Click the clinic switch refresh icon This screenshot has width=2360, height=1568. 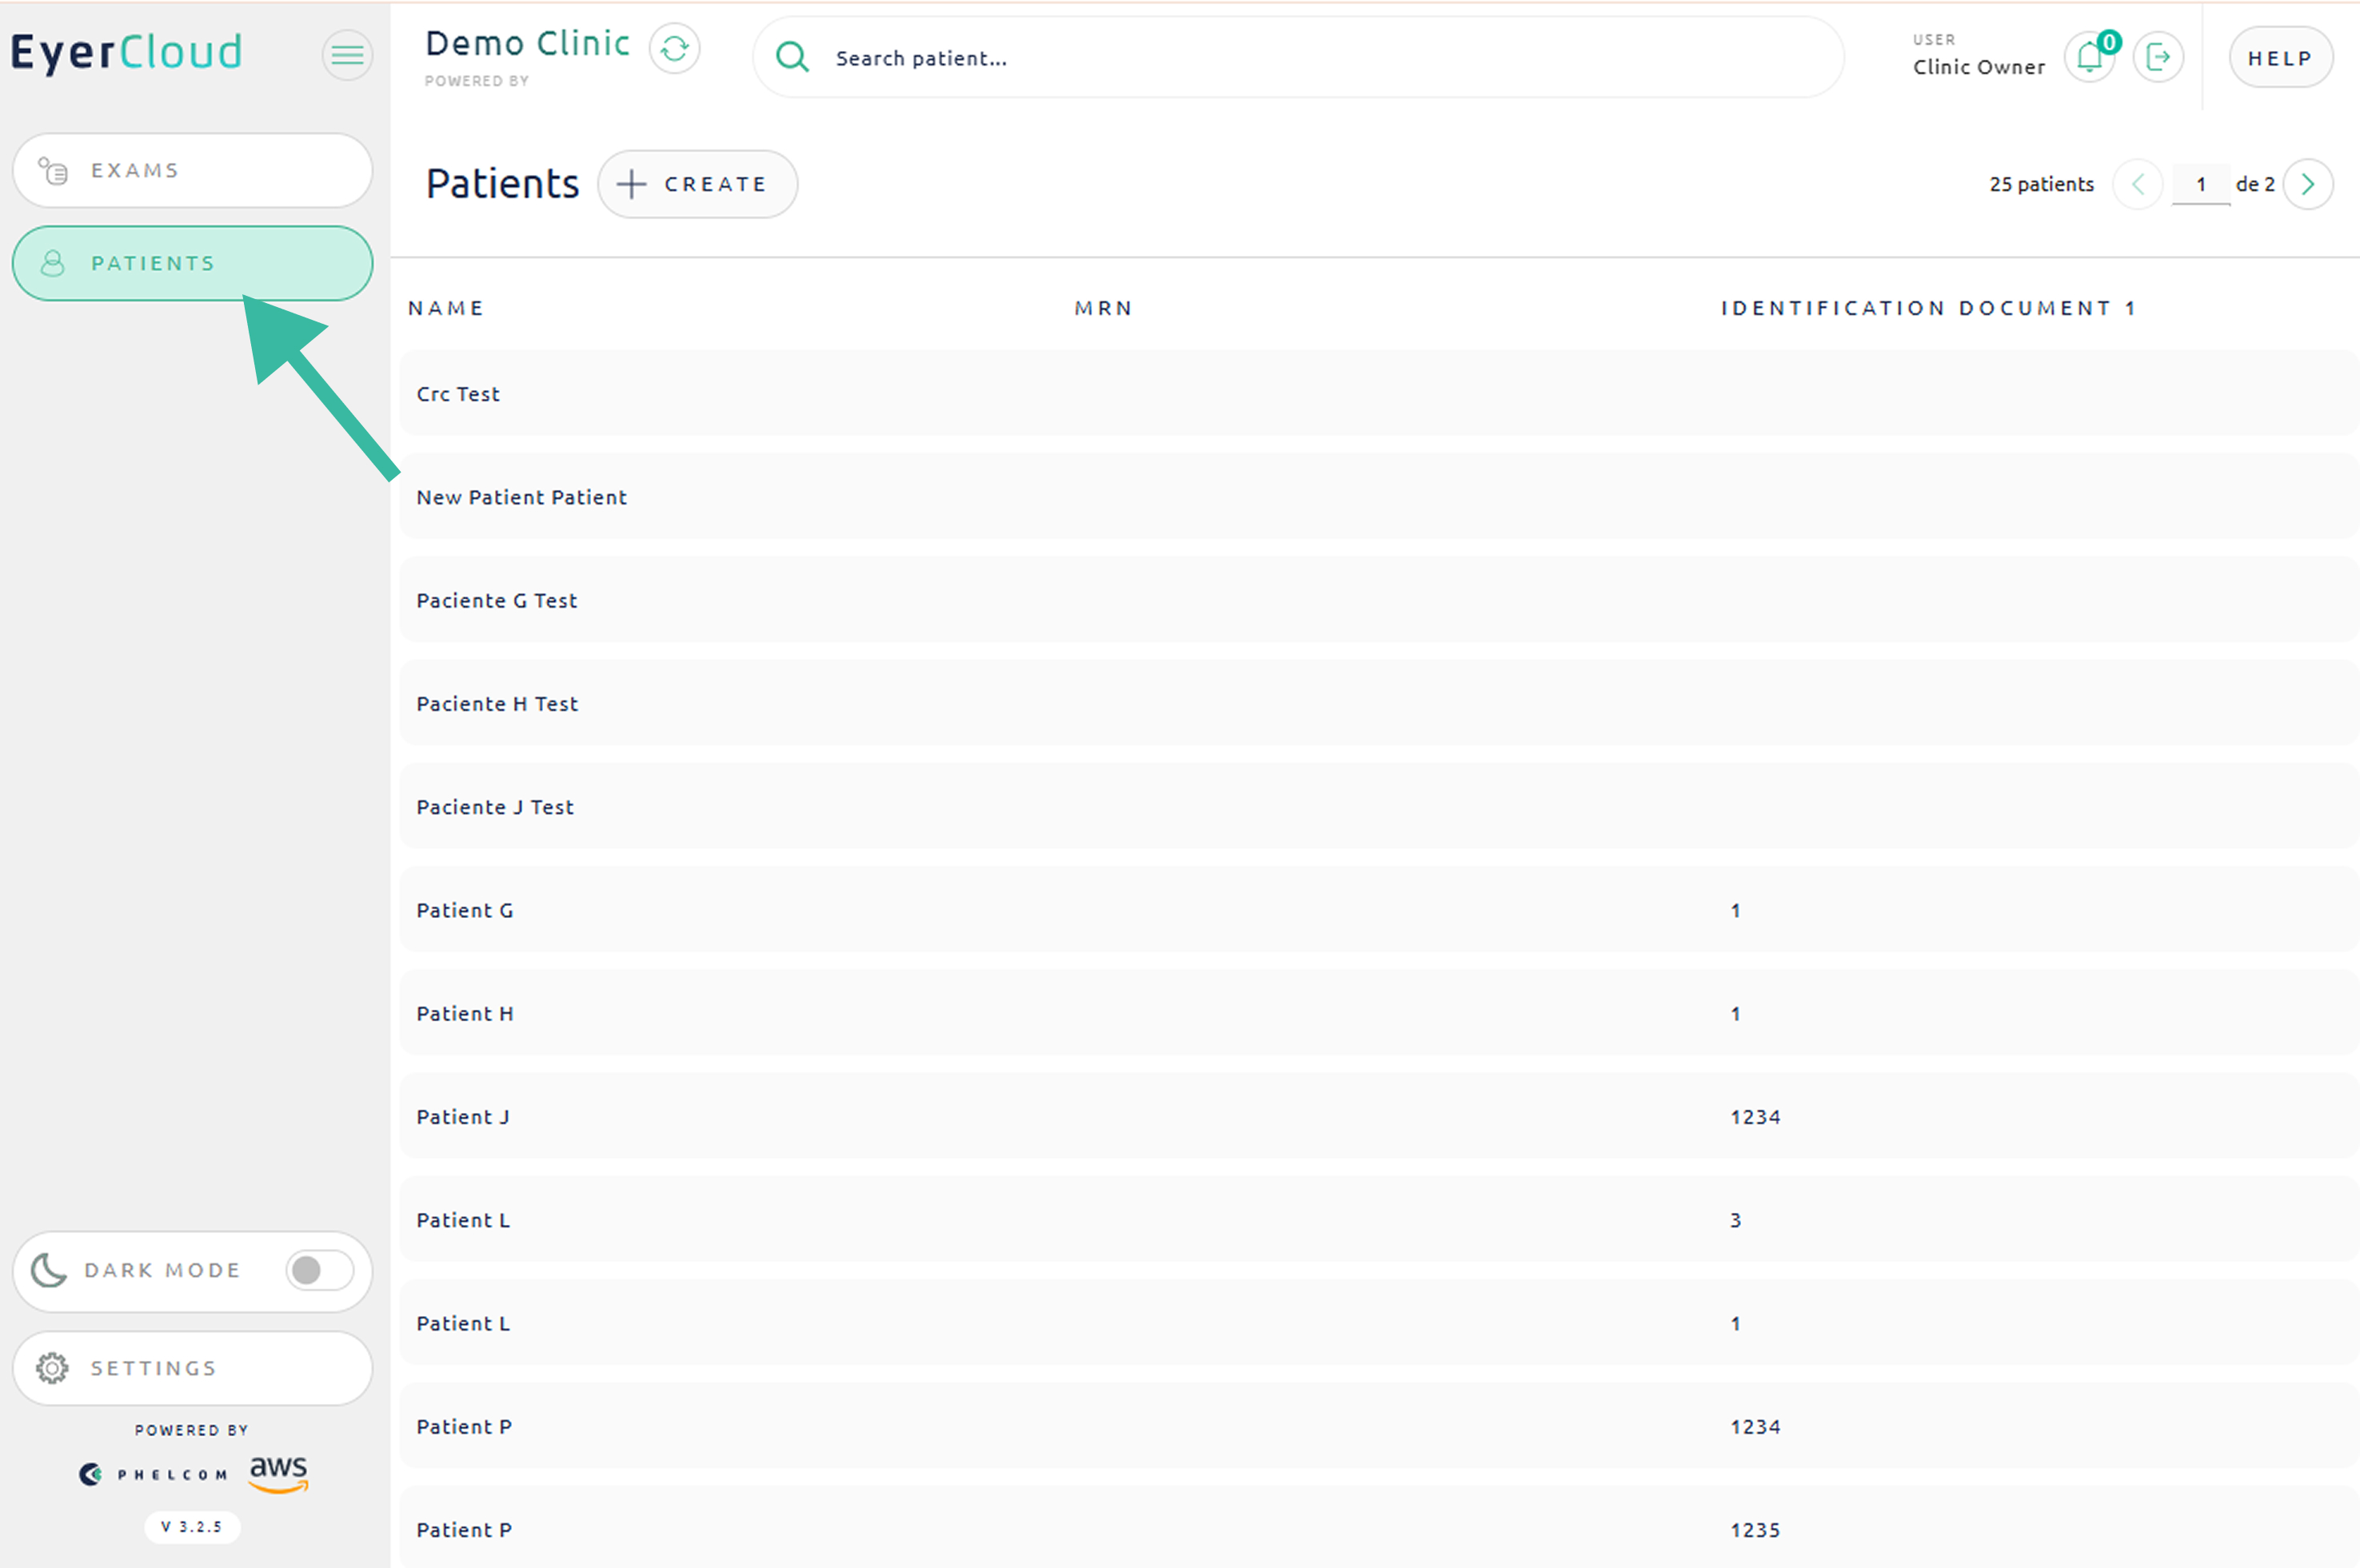pyautogui.click(x=674, y=49)
